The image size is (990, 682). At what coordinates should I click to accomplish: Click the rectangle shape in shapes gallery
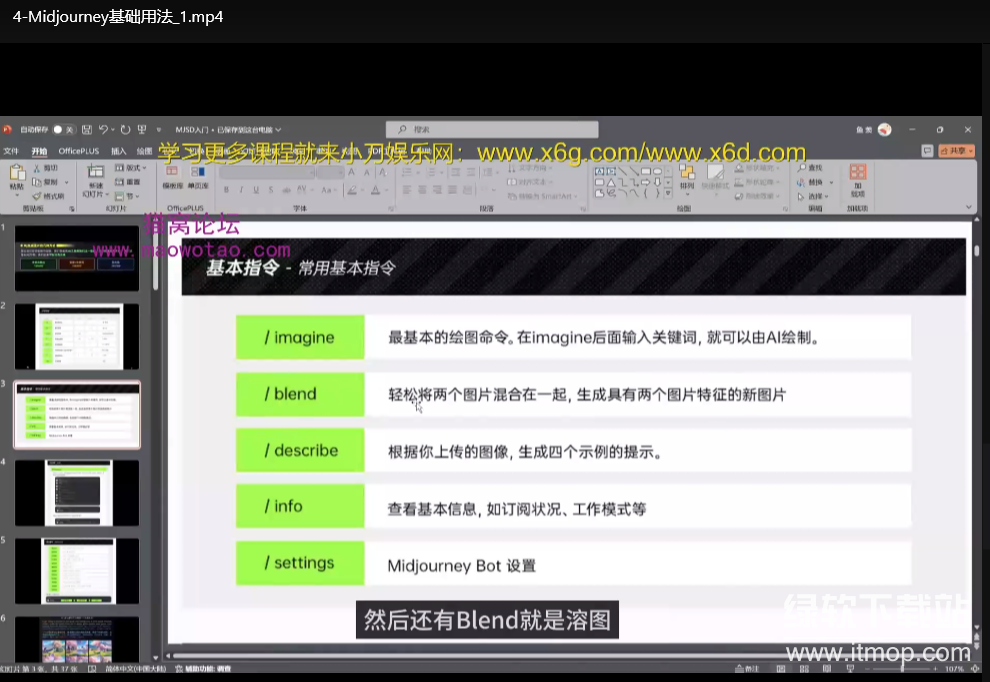(645, 171)
